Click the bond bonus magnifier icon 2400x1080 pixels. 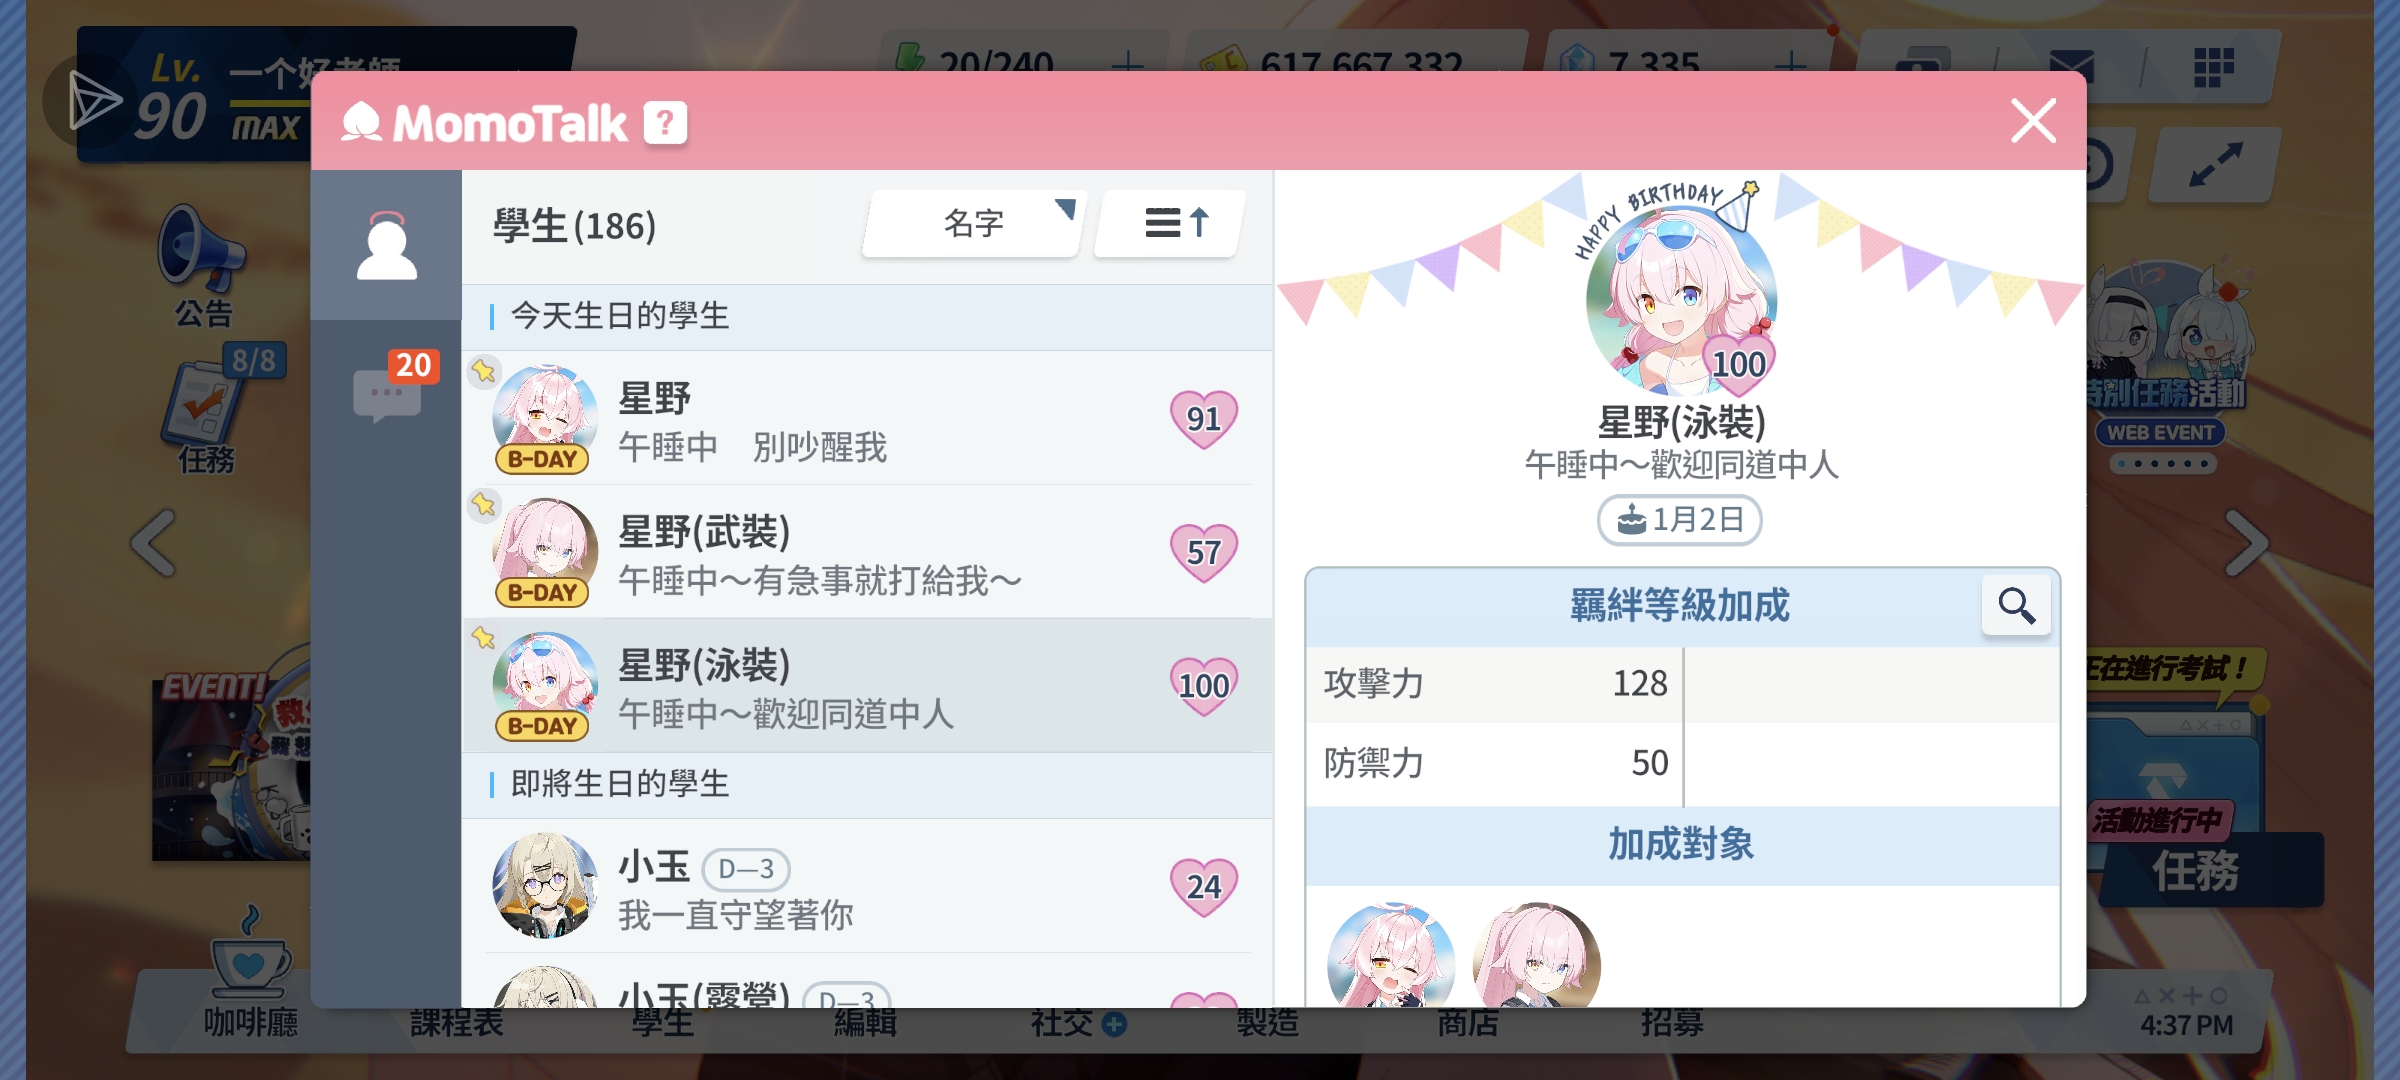point(2016,605)
